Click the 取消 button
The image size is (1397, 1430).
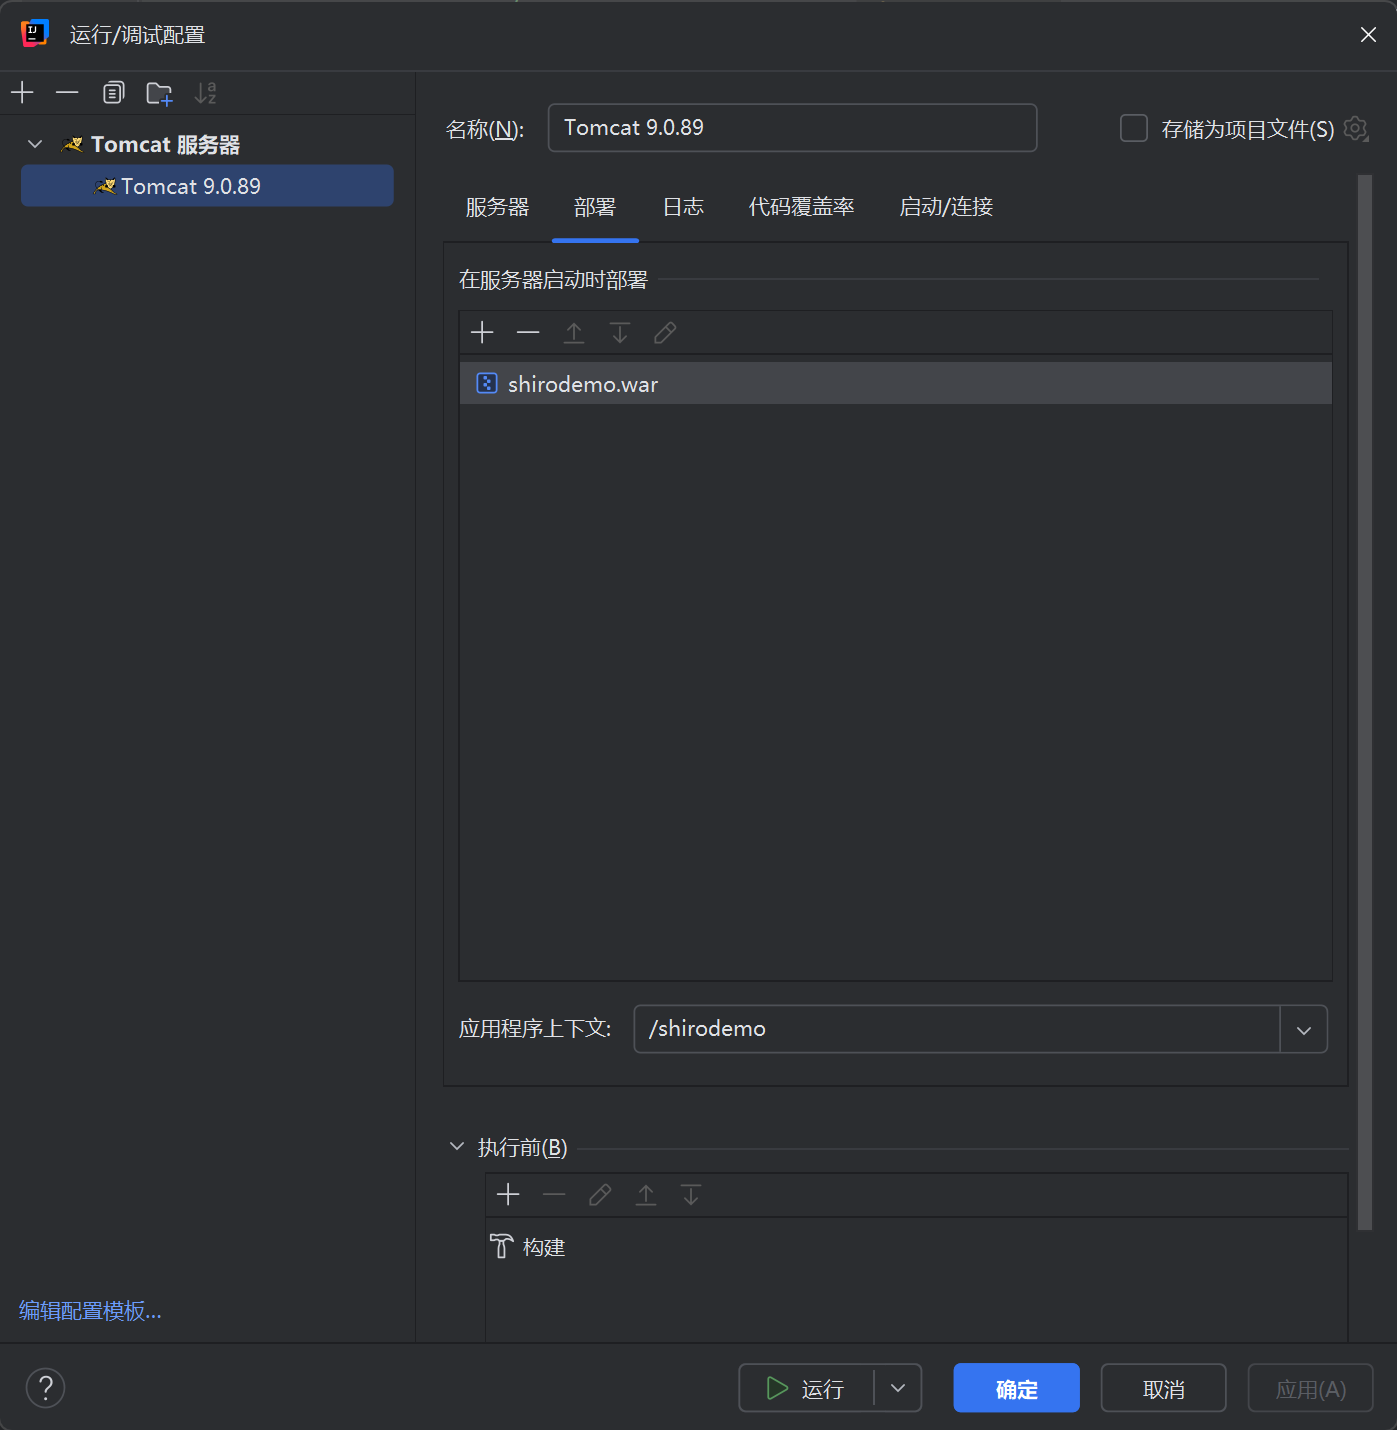coord(1163,1388)
